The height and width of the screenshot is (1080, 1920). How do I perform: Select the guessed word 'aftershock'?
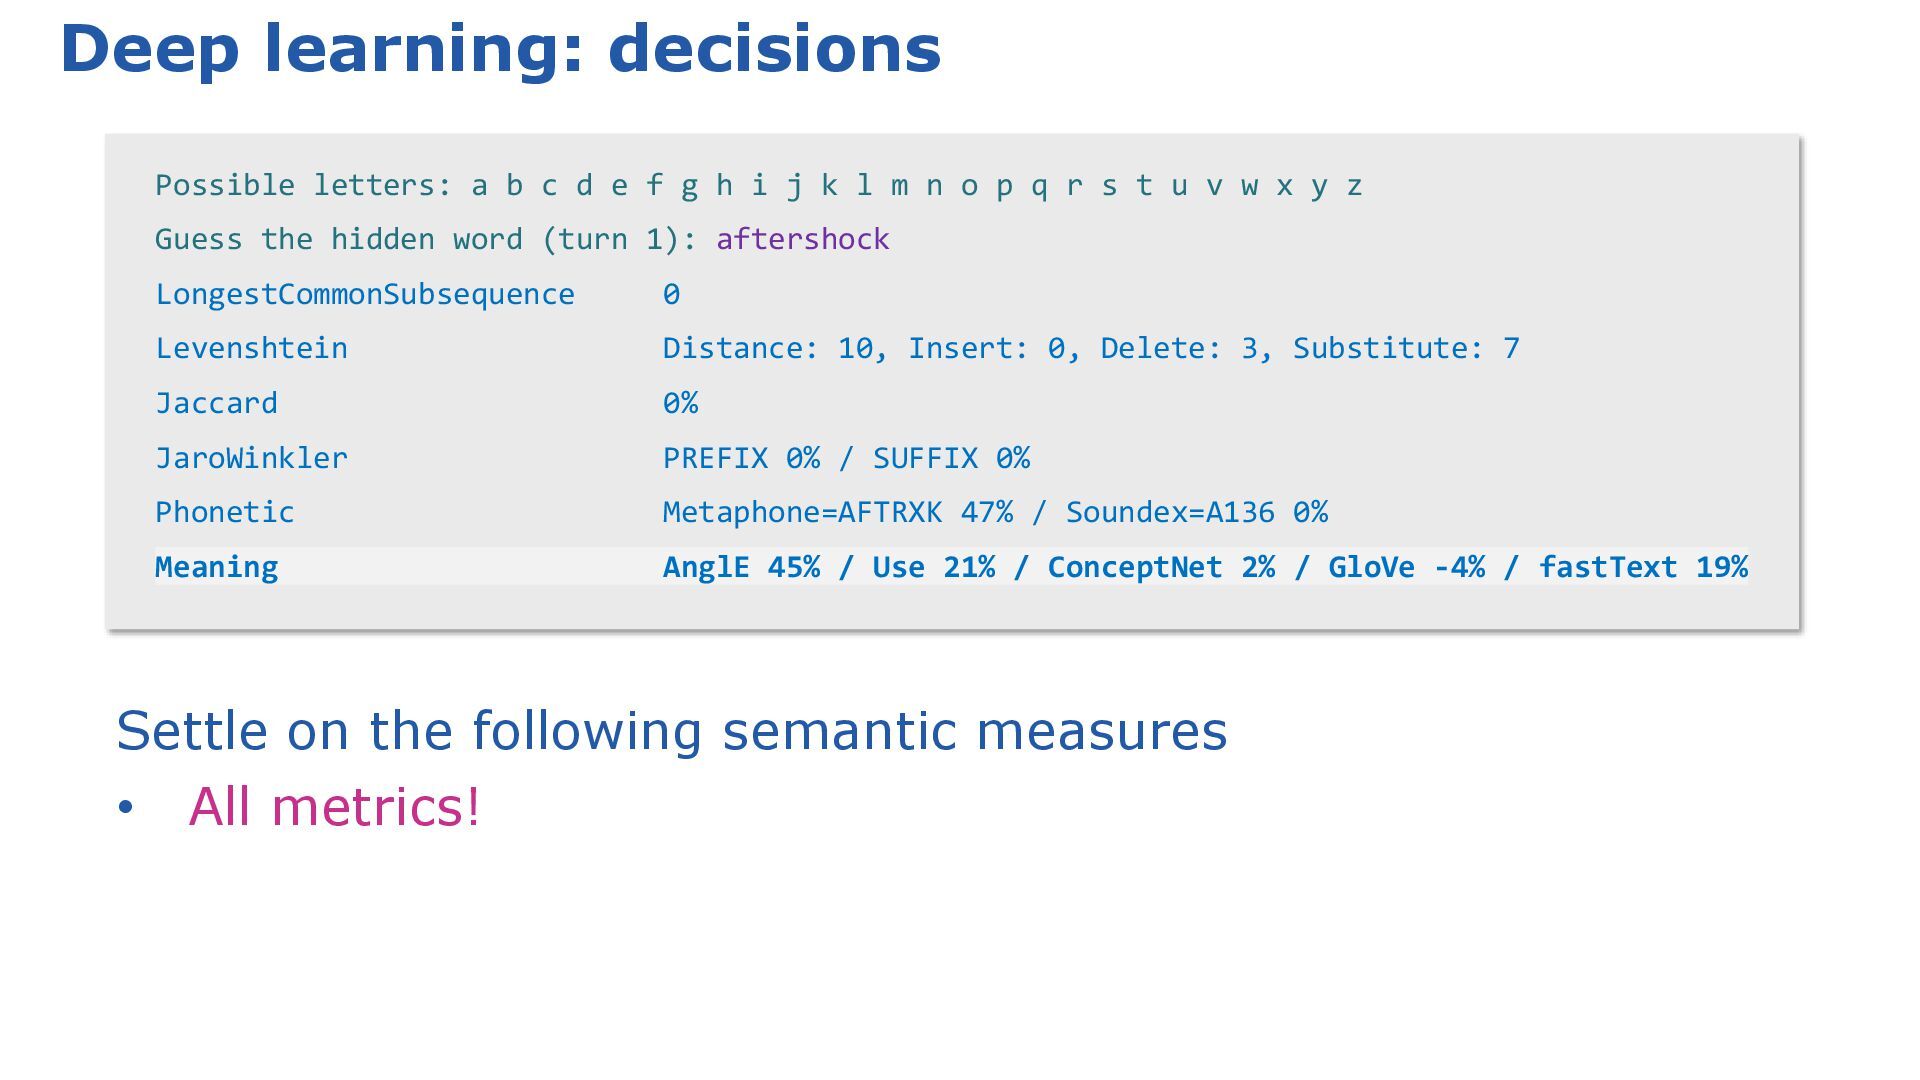(803, 239)
